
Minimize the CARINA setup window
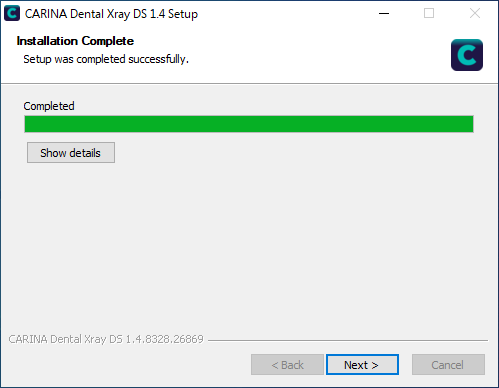click(x=384, y=14)
